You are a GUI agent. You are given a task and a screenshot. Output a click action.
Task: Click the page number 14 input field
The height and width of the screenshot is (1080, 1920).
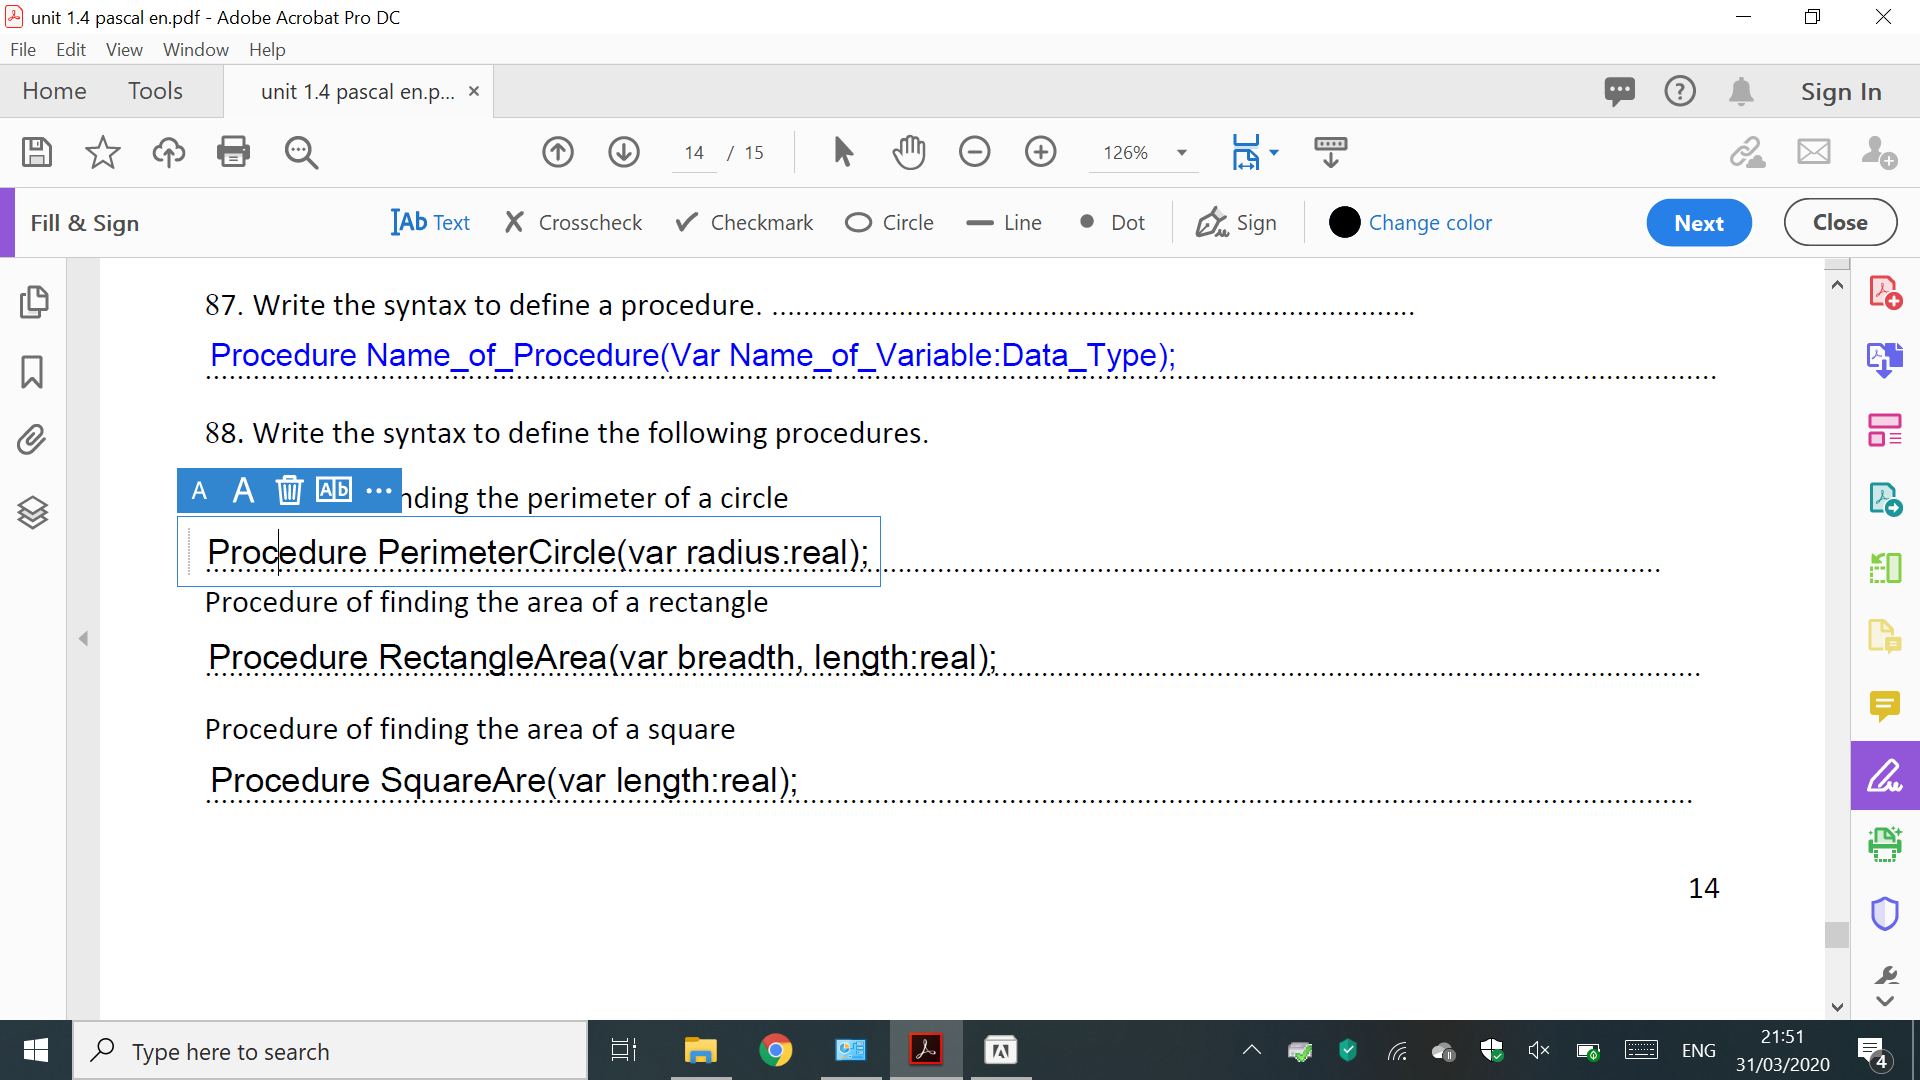(x=694, y=153)
